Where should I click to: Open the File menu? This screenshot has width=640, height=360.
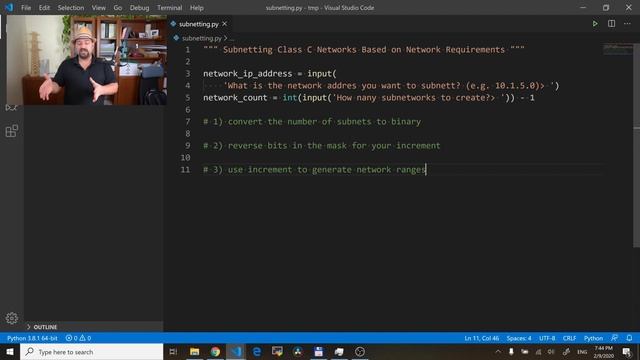pyautogui.click(x=26, y=8)
